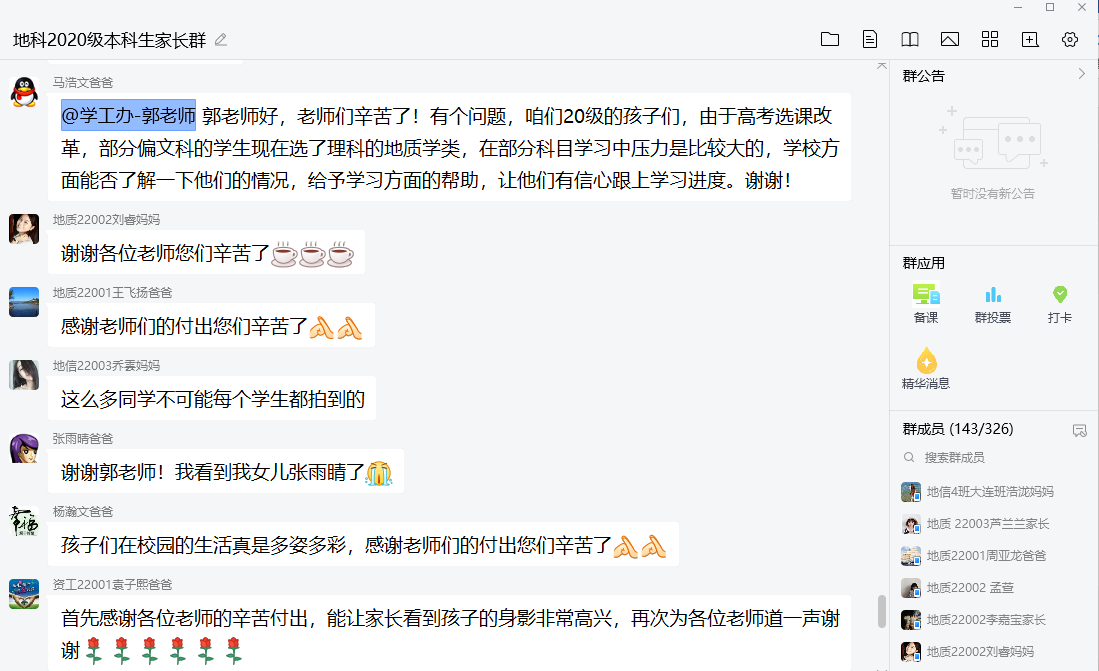Click the chat scrollbar thumb
Image resolution: width=1099 pixels, height=671 pixels.
click(882, 611)
